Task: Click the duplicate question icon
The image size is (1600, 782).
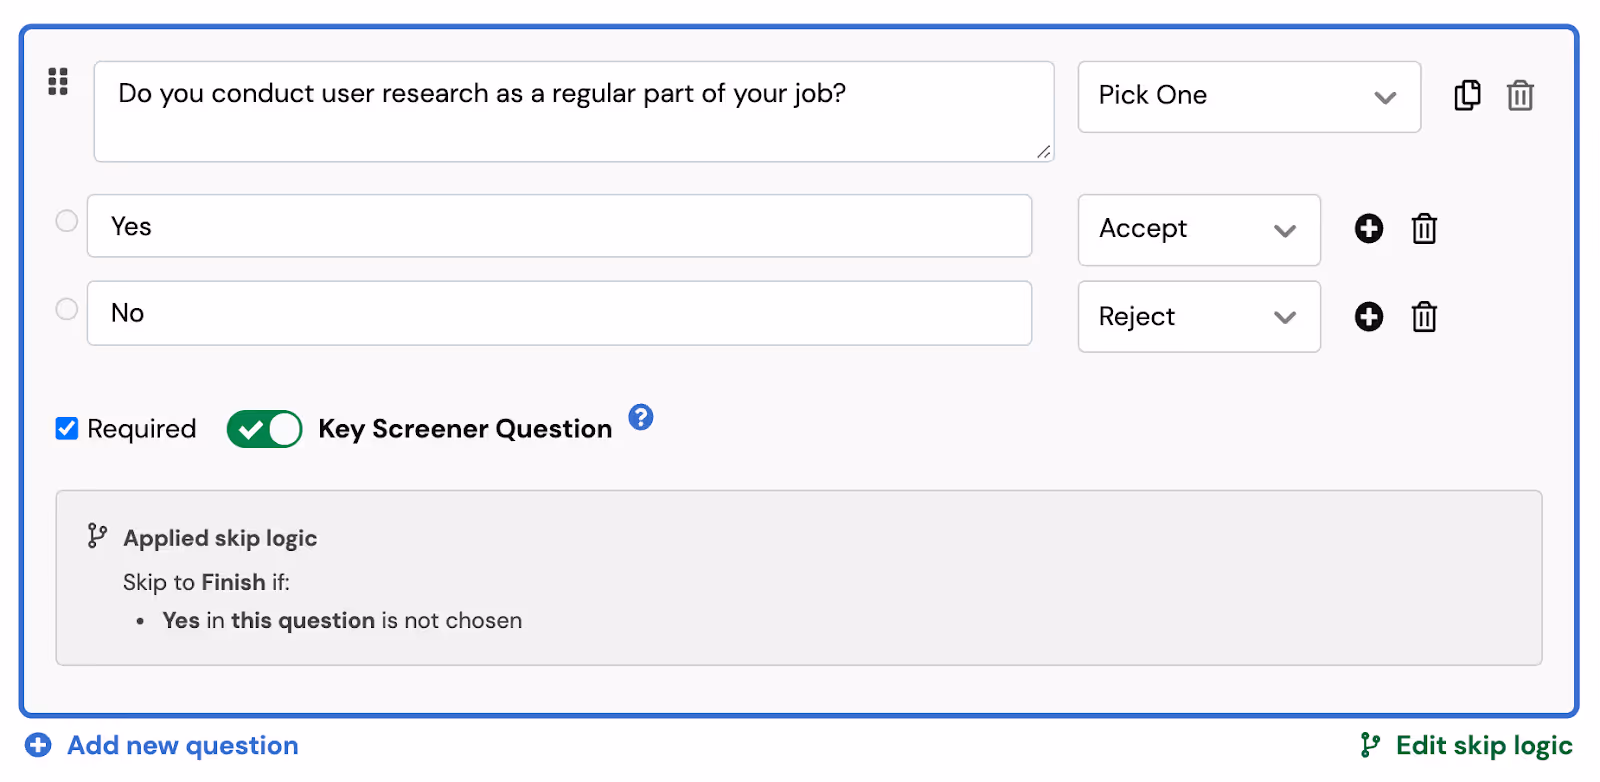Action: (x=1466, y=96)
